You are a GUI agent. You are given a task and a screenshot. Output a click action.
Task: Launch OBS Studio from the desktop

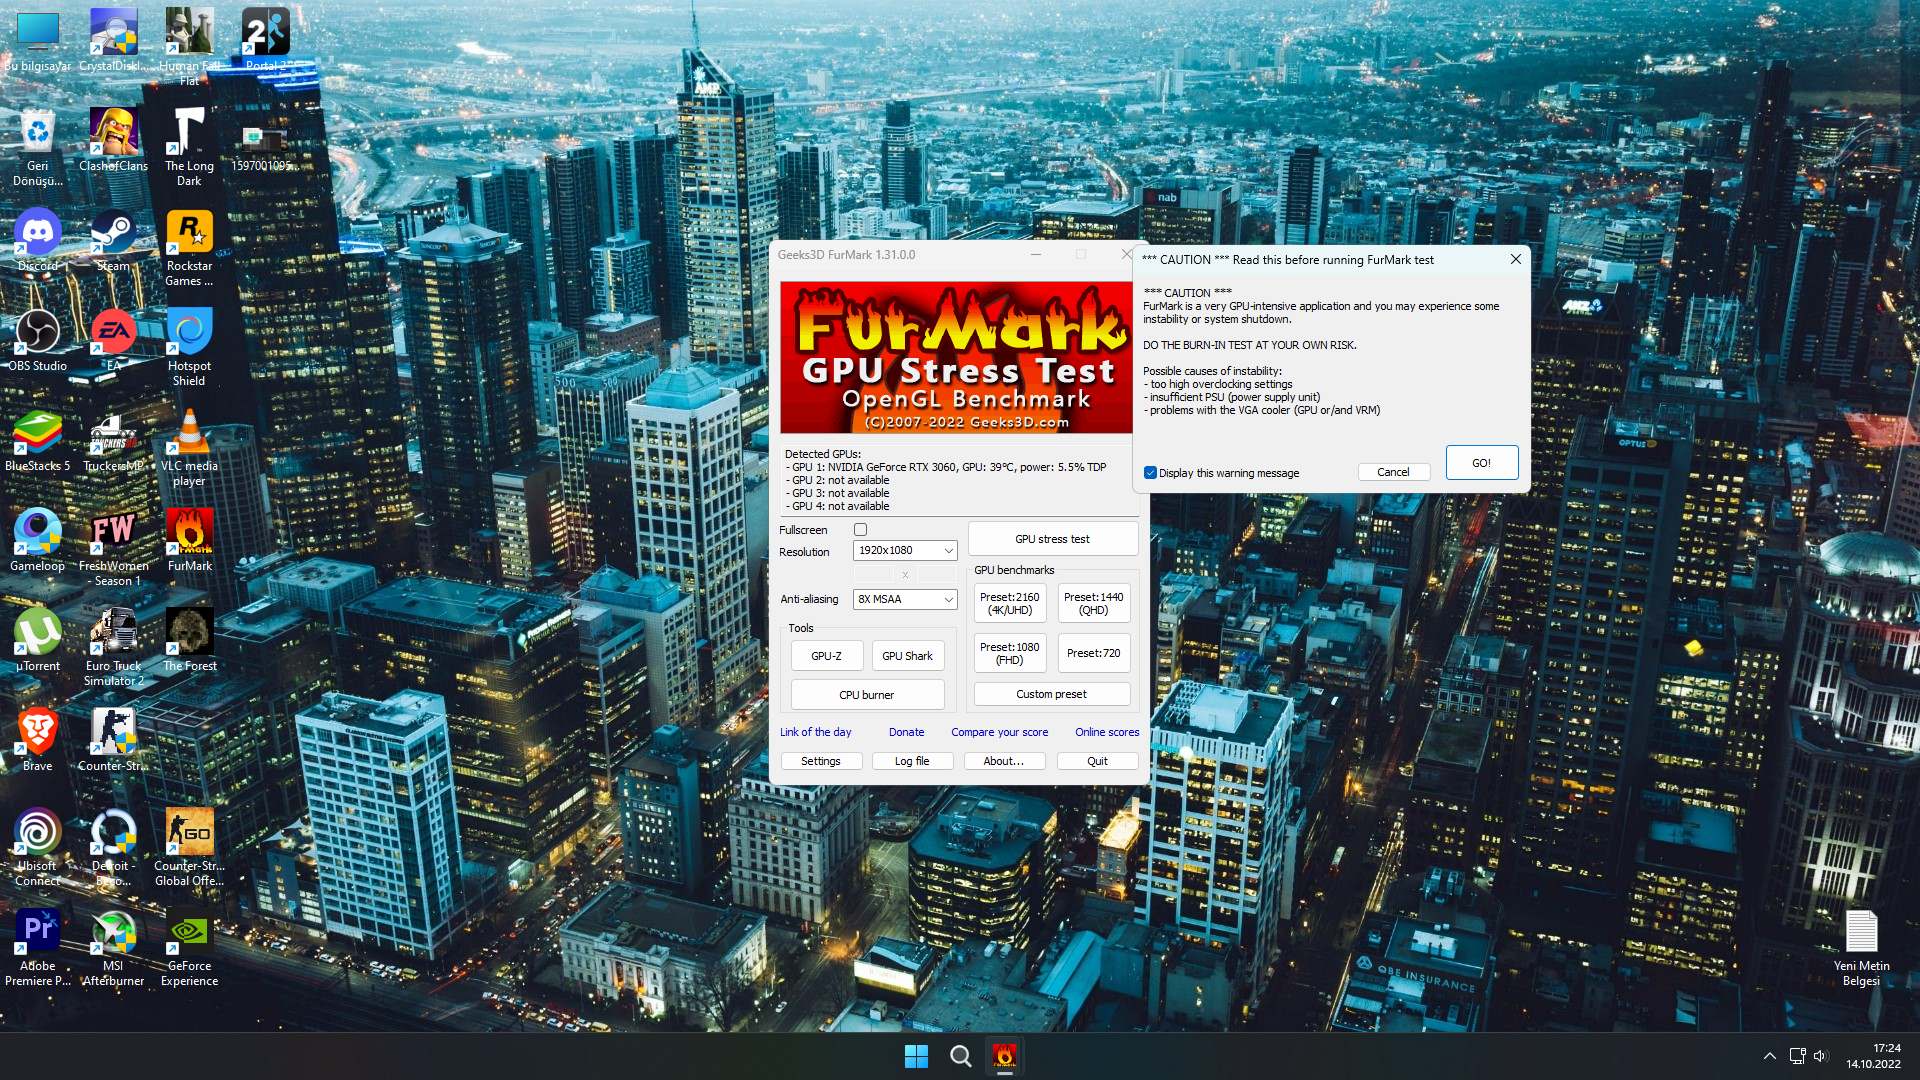click(x=37, y=333)
